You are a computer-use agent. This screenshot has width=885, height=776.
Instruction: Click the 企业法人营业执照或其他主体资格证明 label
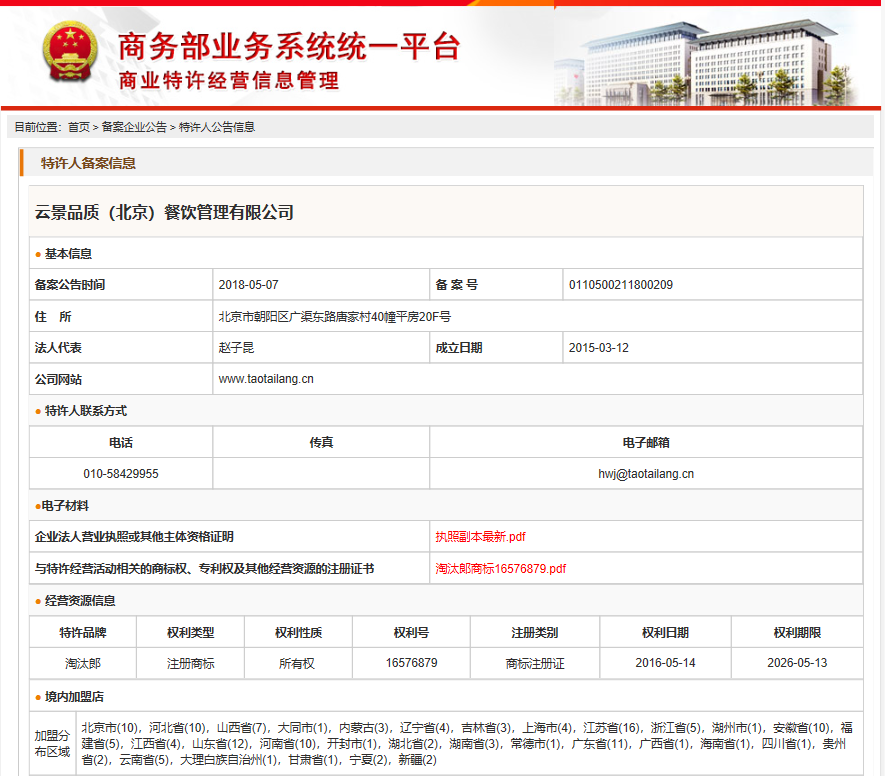pos(134,537)
